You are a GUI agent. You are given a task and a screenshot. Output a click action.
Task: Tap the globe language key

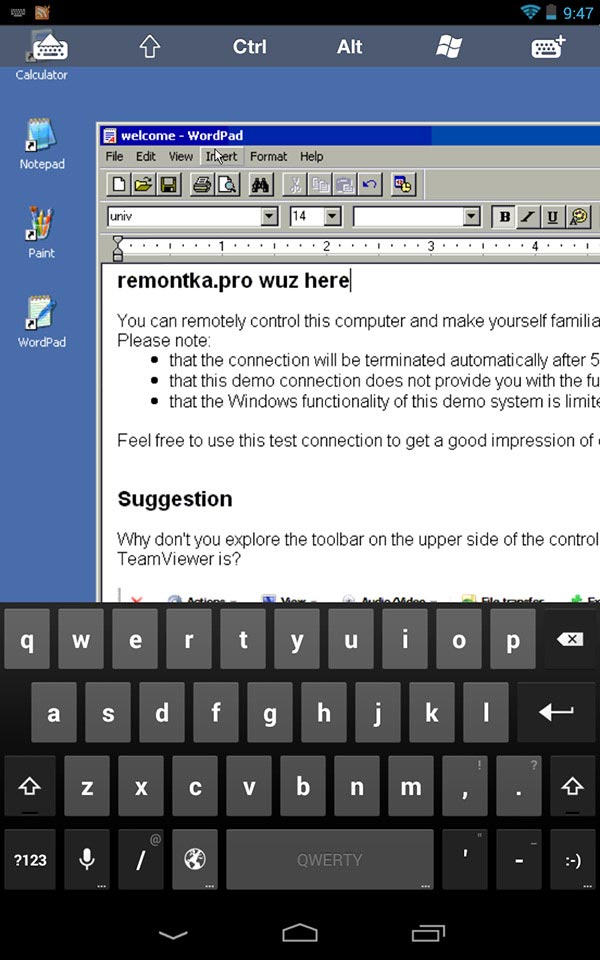coord(195,860)
